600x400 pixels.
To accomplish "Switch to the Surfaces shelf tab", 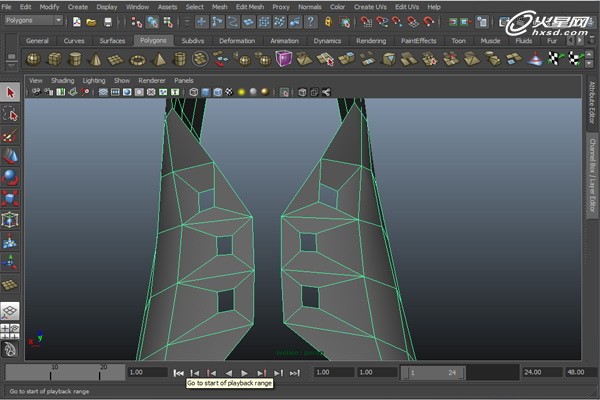I will (112, 41).
